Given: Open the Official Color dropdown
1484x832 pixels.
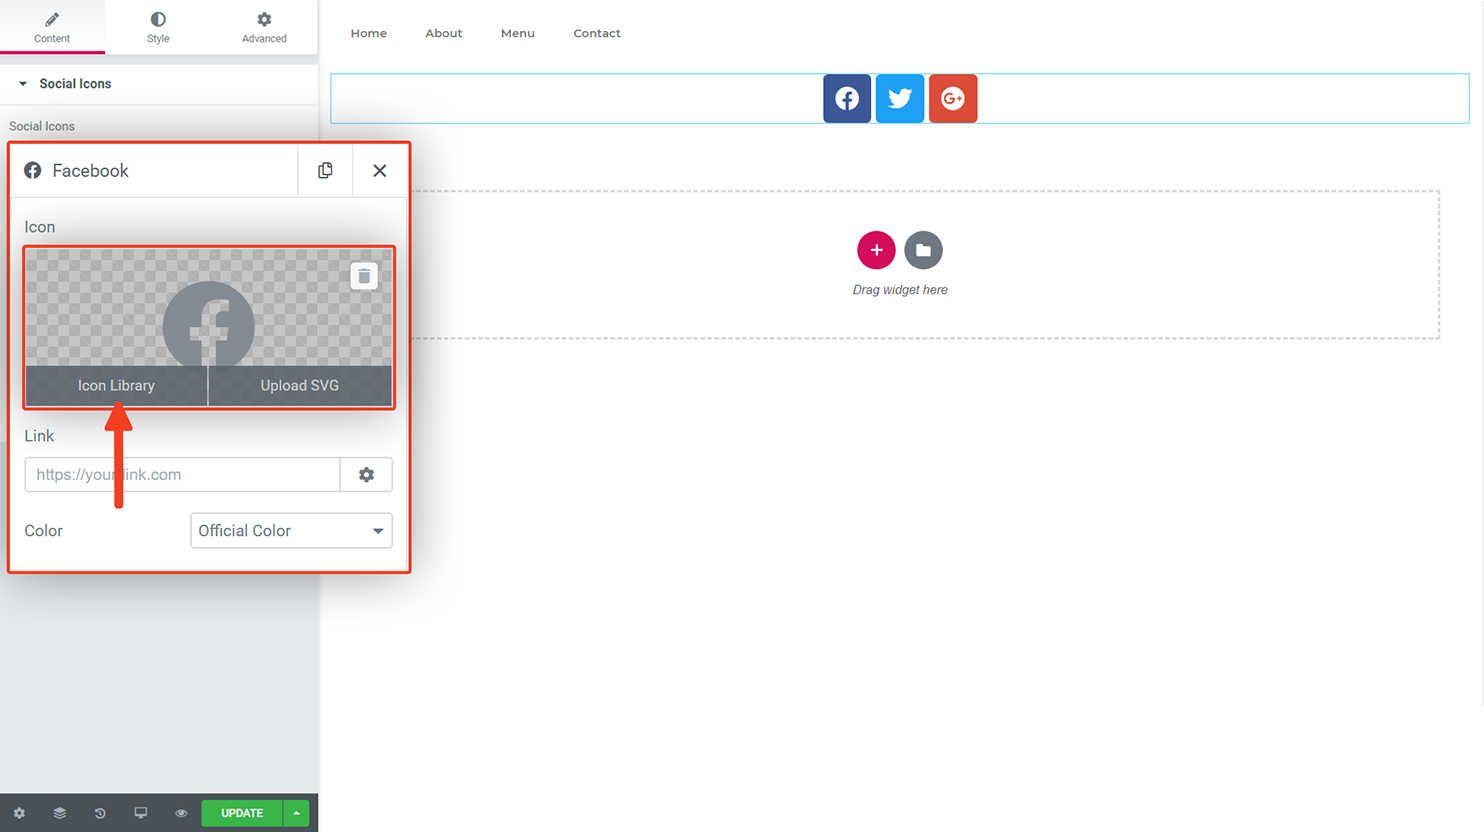Looking at the screenshot, I should [x=291, y=531].
